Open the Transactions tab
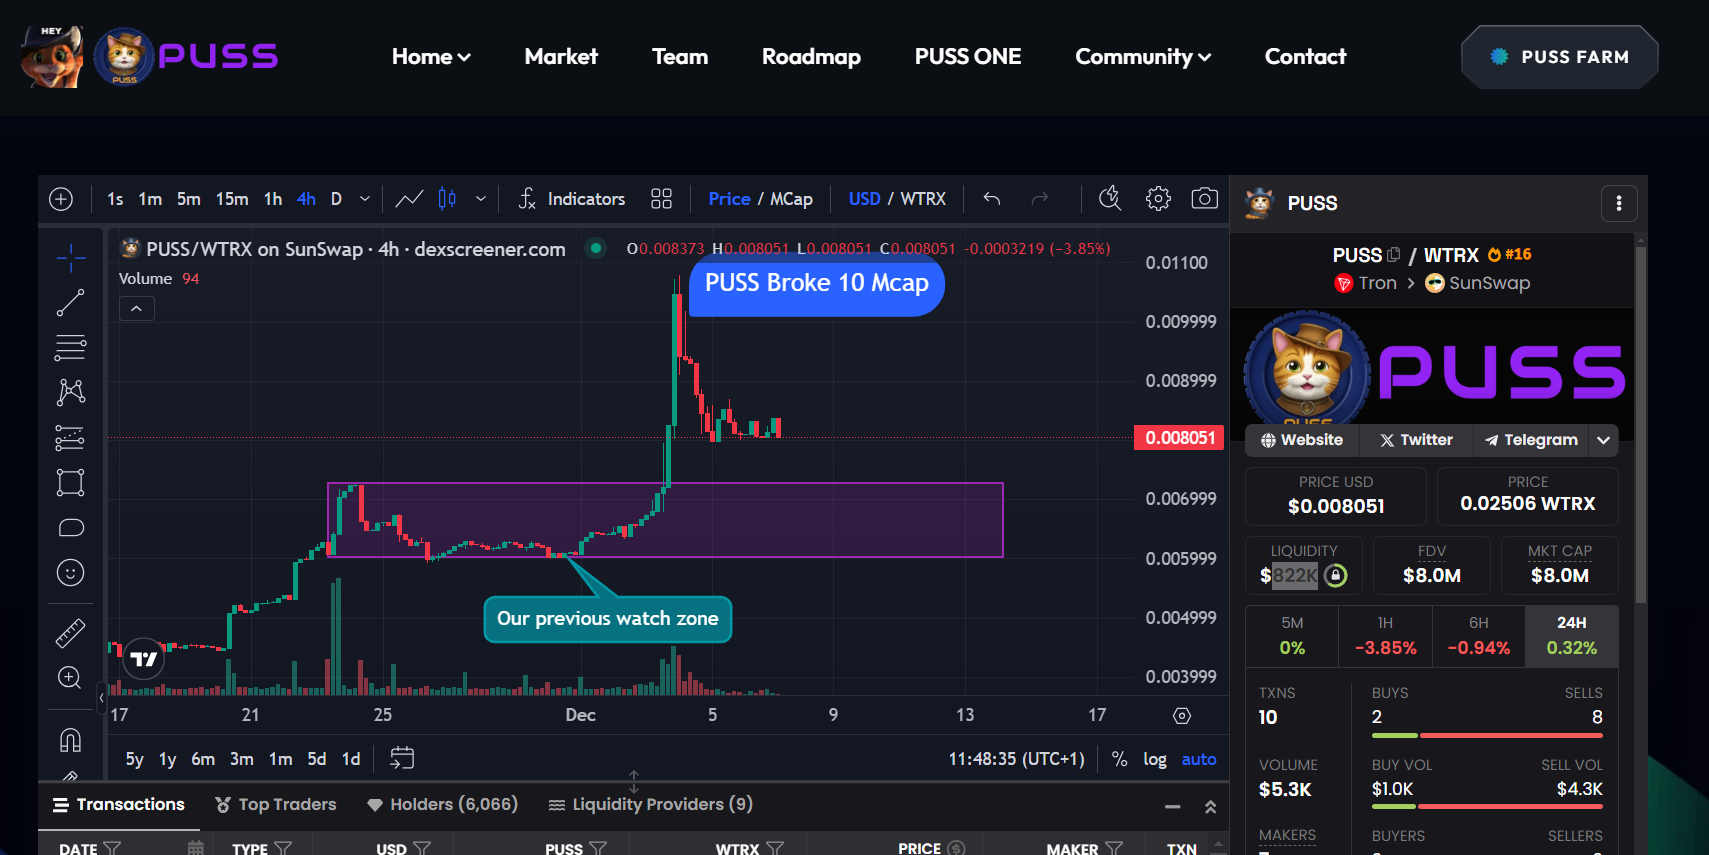Viewport: 1709px width, 855px height. 119,805
